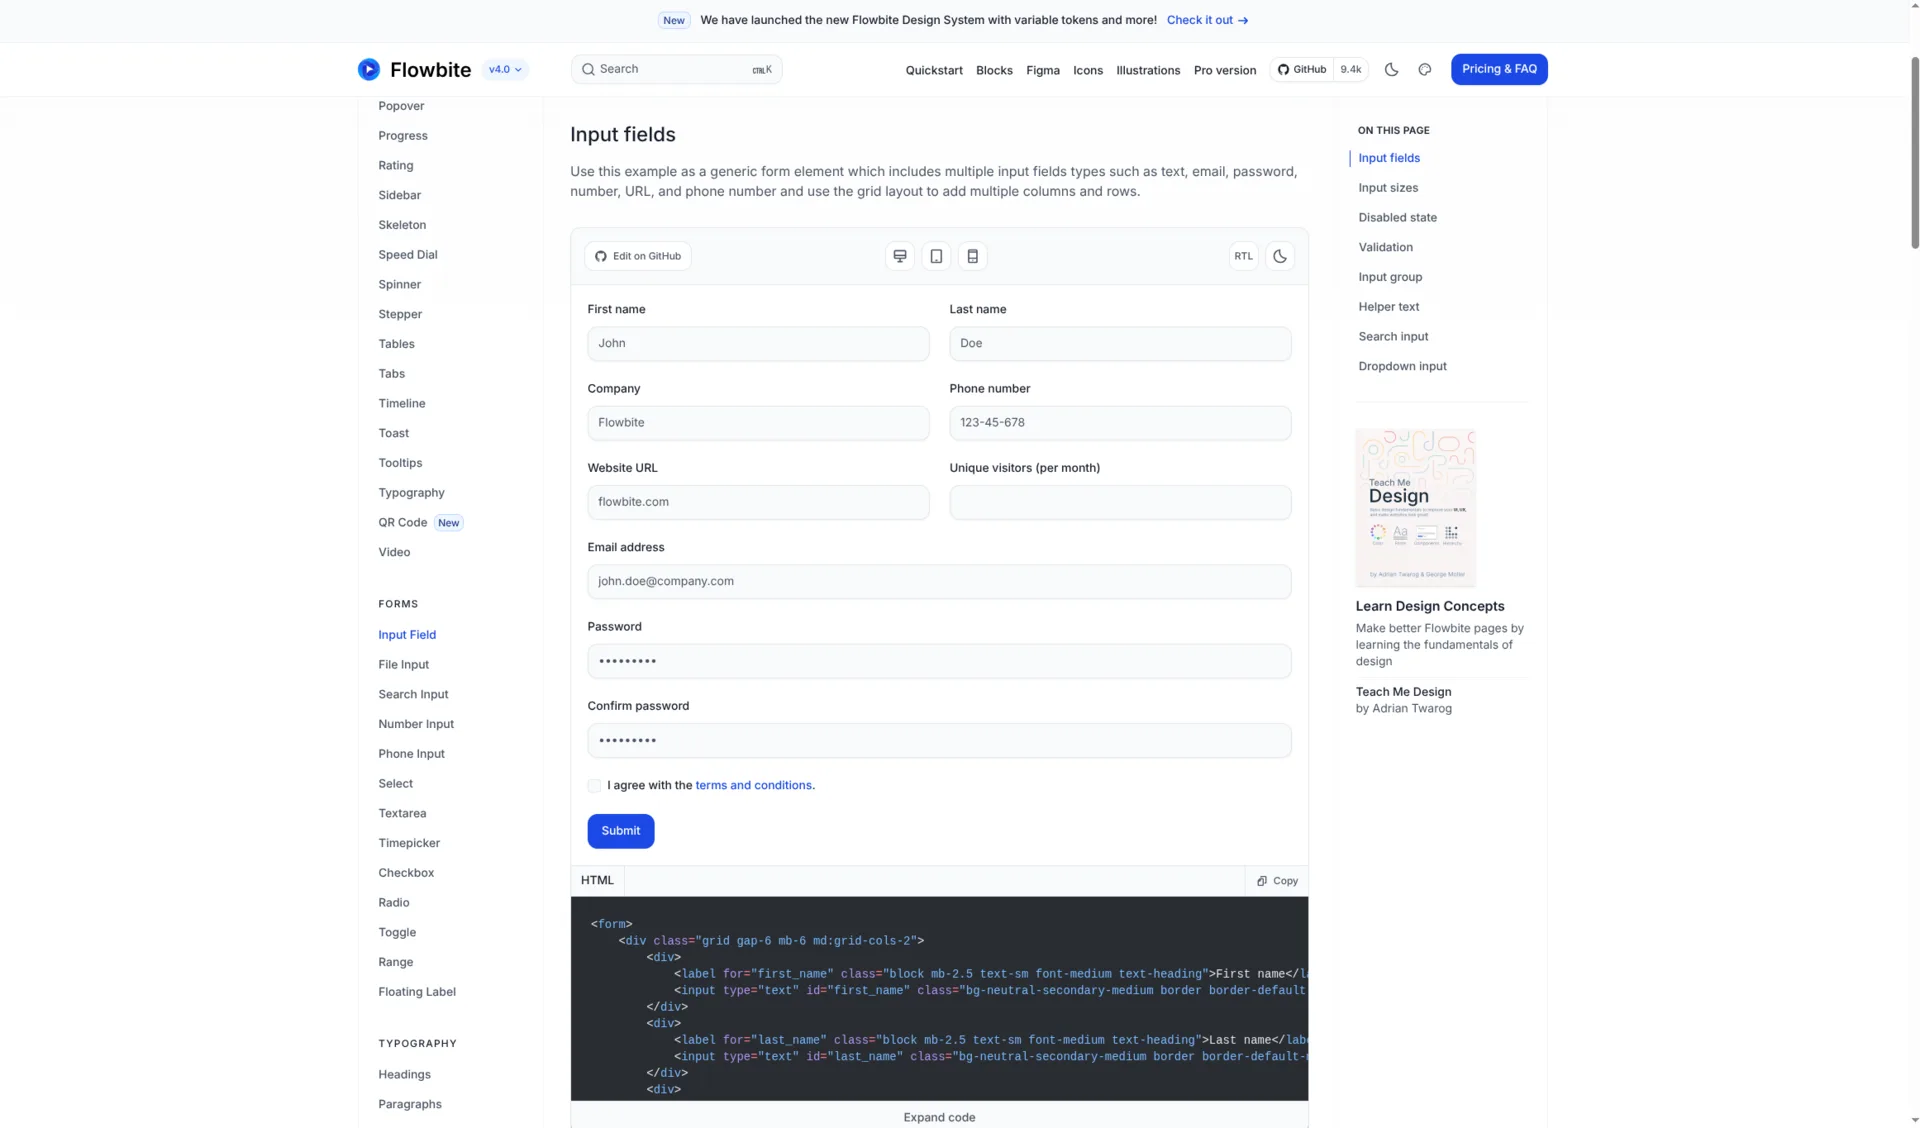Open File Input in the sidebar

pyautogui.click(x=403, y=665)
